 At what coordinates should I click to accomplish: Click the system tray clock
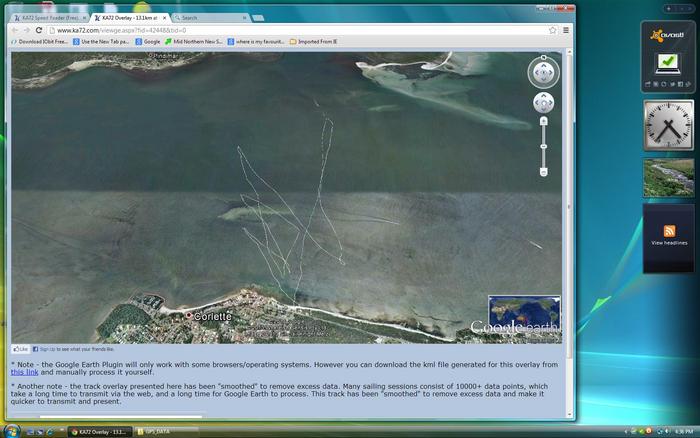point(683,432)
